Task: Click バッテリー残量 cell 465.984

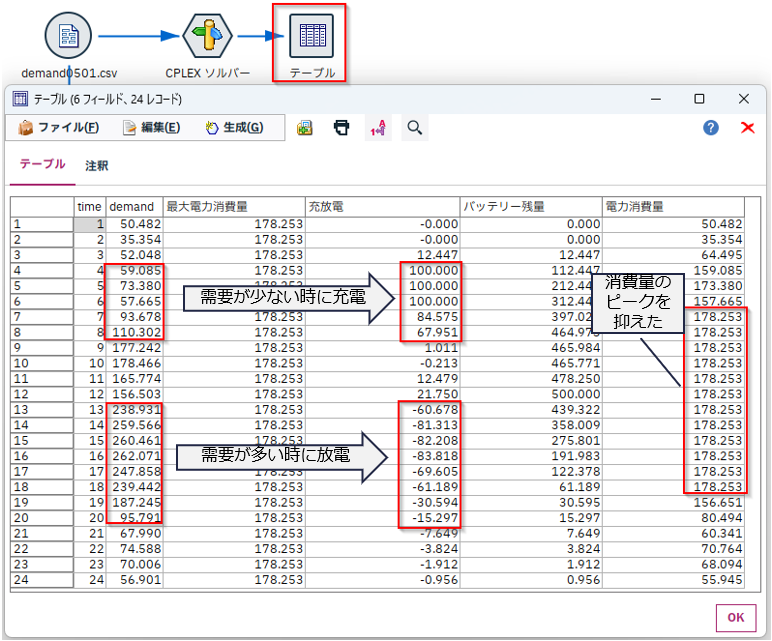Action: coord(531,348)
